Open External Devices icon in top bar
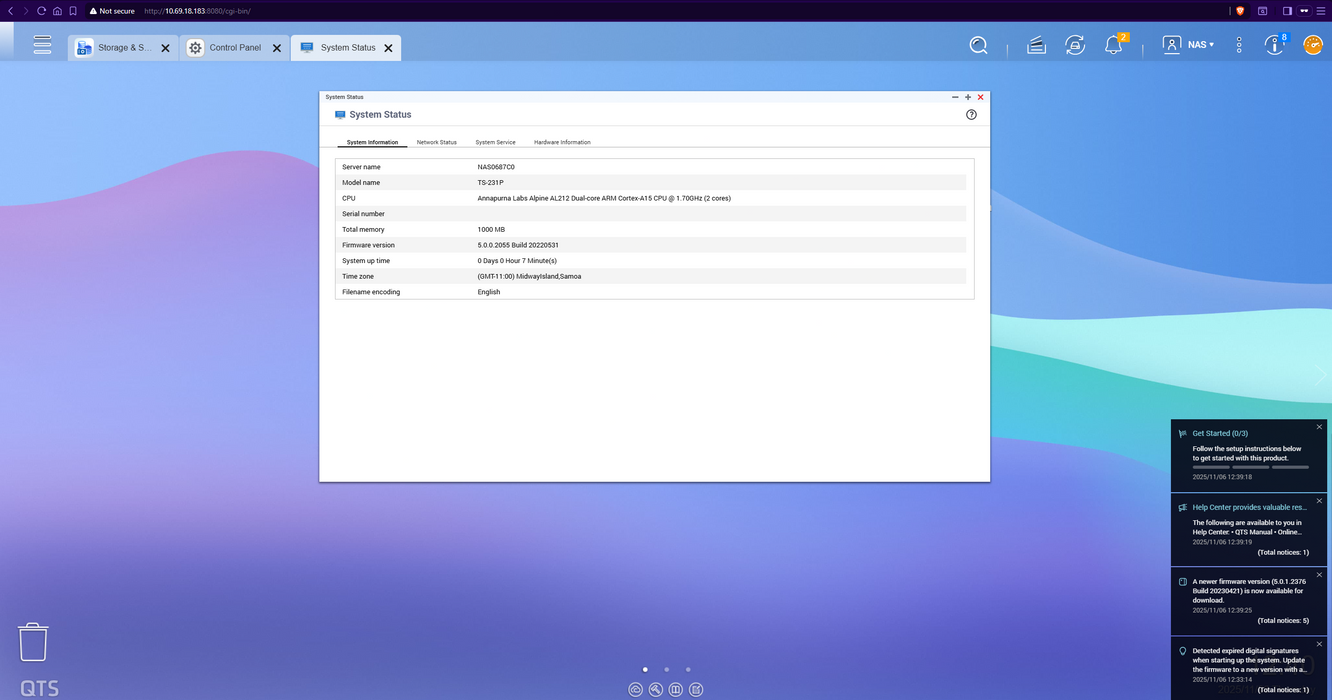The height and width of the screenshot is (700, 1332). pyautogui.click(x=1075, y=45)
